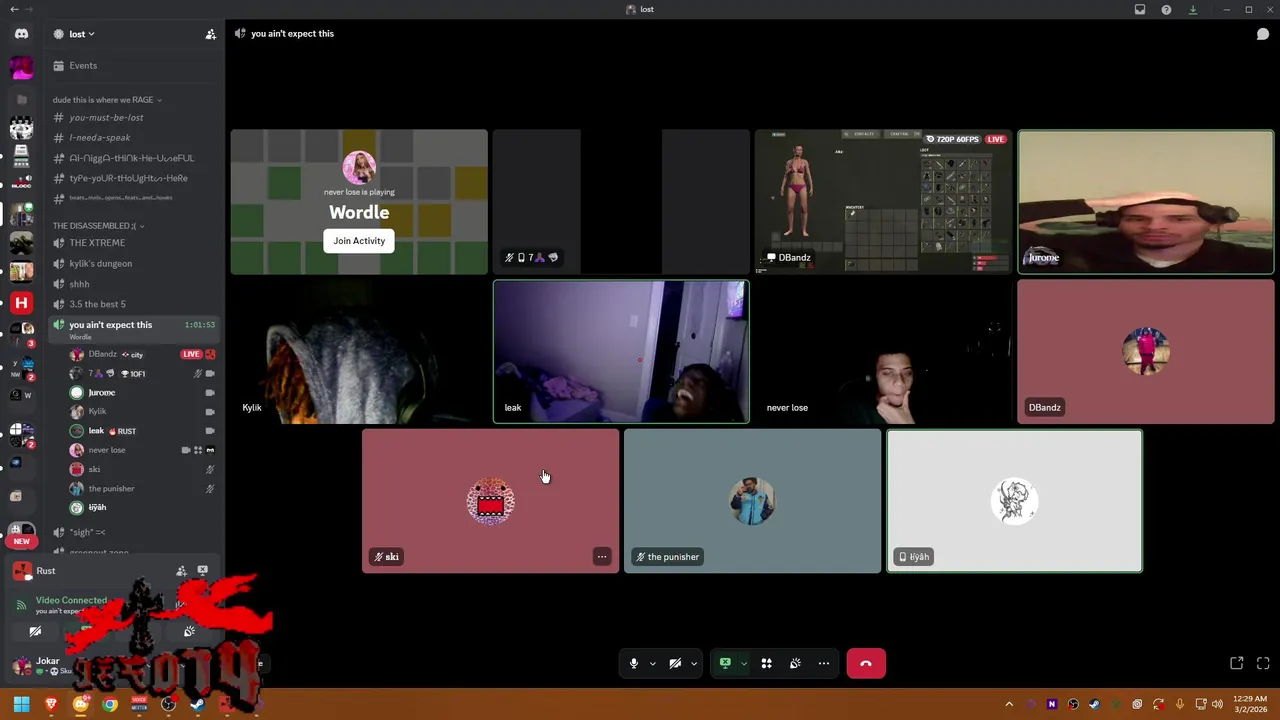
Task: Focus Jurome's video tile
Action: [x=1146, y=201]
